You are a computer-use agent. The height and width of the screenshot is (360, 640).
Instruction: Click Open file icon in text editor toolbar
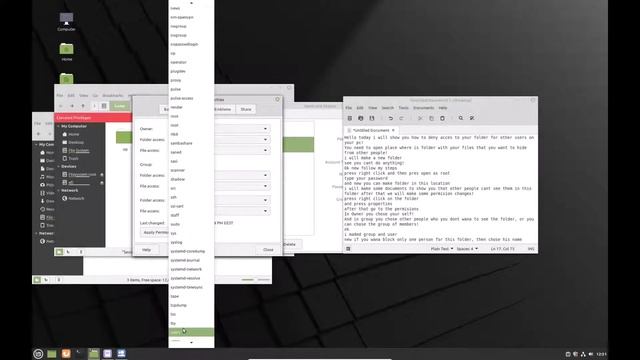360,118
